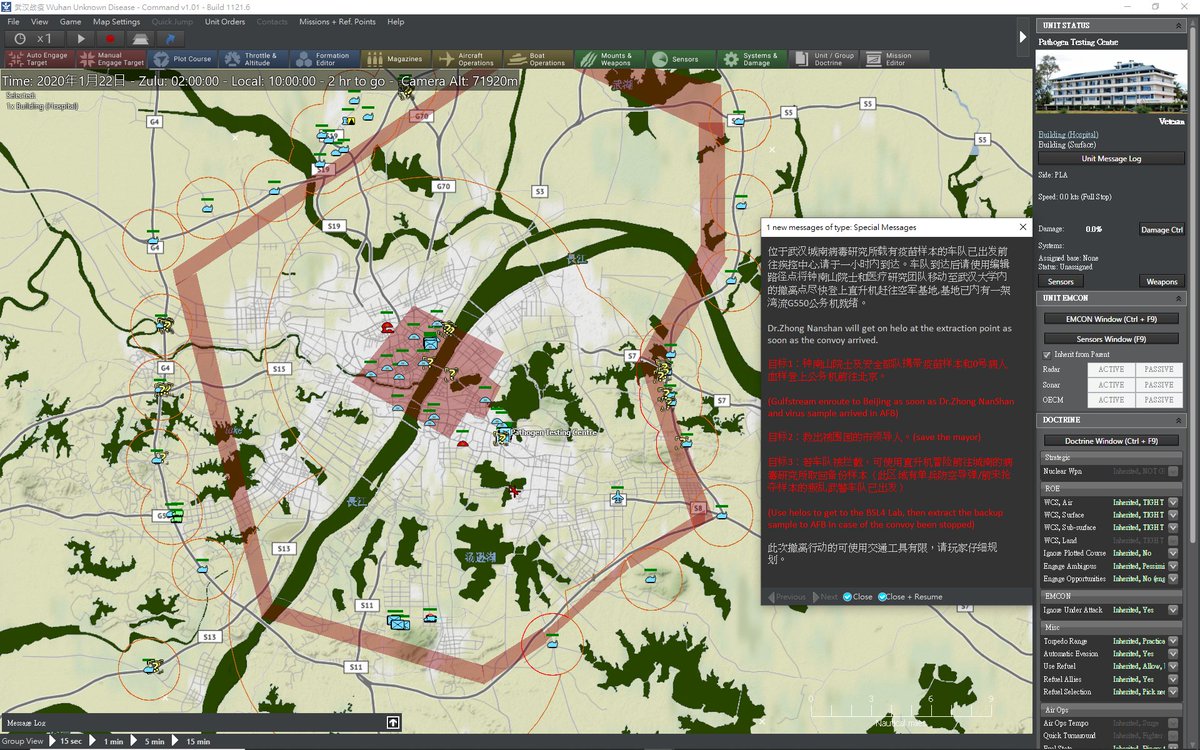This screenshot has height=750, width=1200.
Task: Set OECM to PASSIVE
Action: point(1159,400)
